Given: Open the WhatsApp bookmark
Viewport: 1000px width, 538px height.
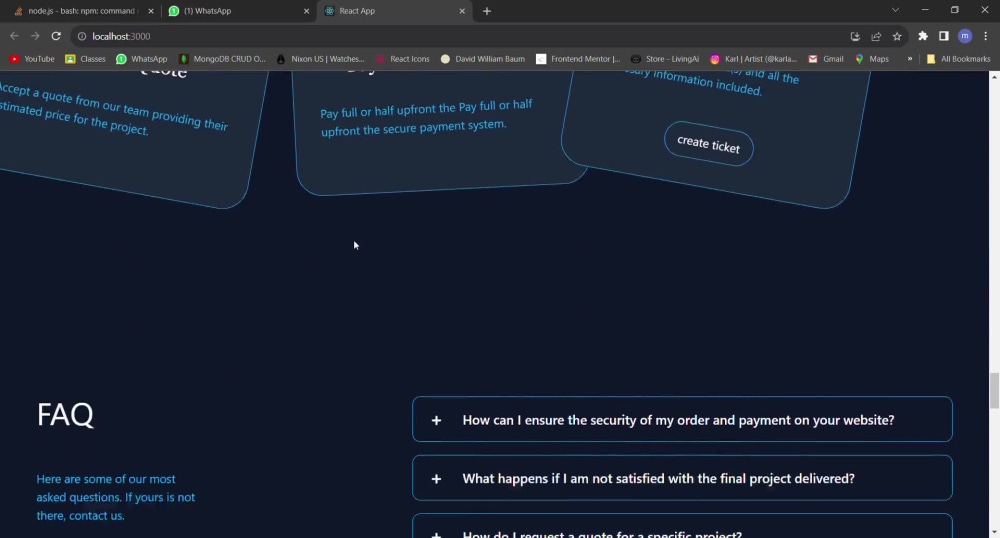Looking at the screenshot, I should point(142,59).
